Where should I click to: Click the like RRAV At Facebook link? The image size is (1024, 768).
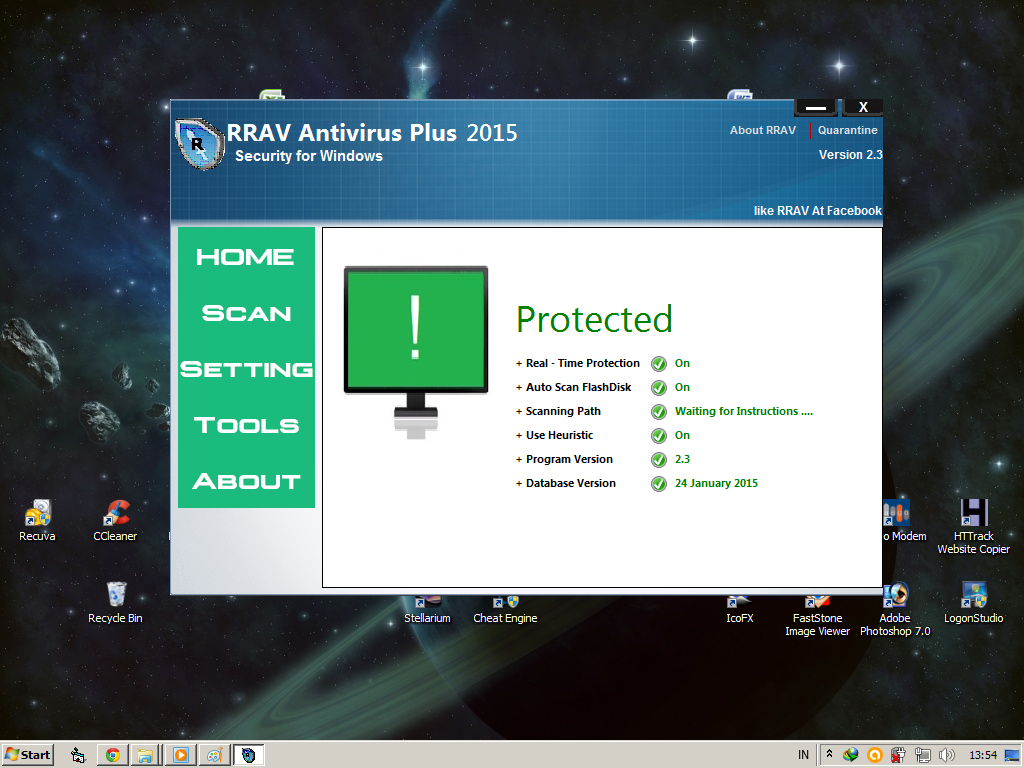point(818,210)
